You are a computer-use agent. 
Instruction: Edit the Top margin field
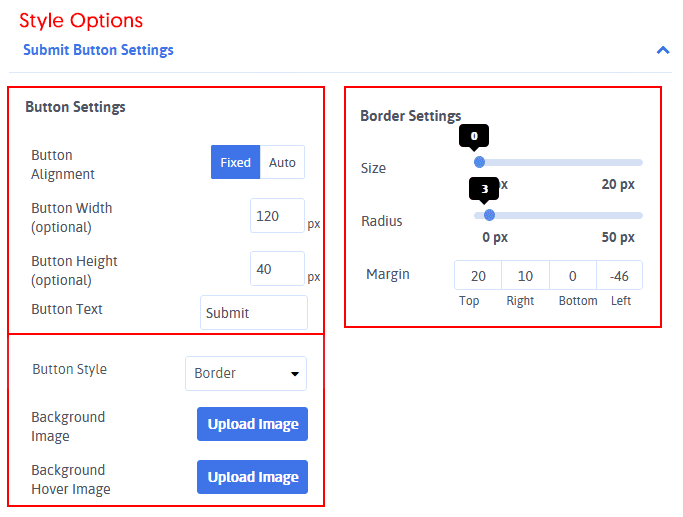point(478,276)
